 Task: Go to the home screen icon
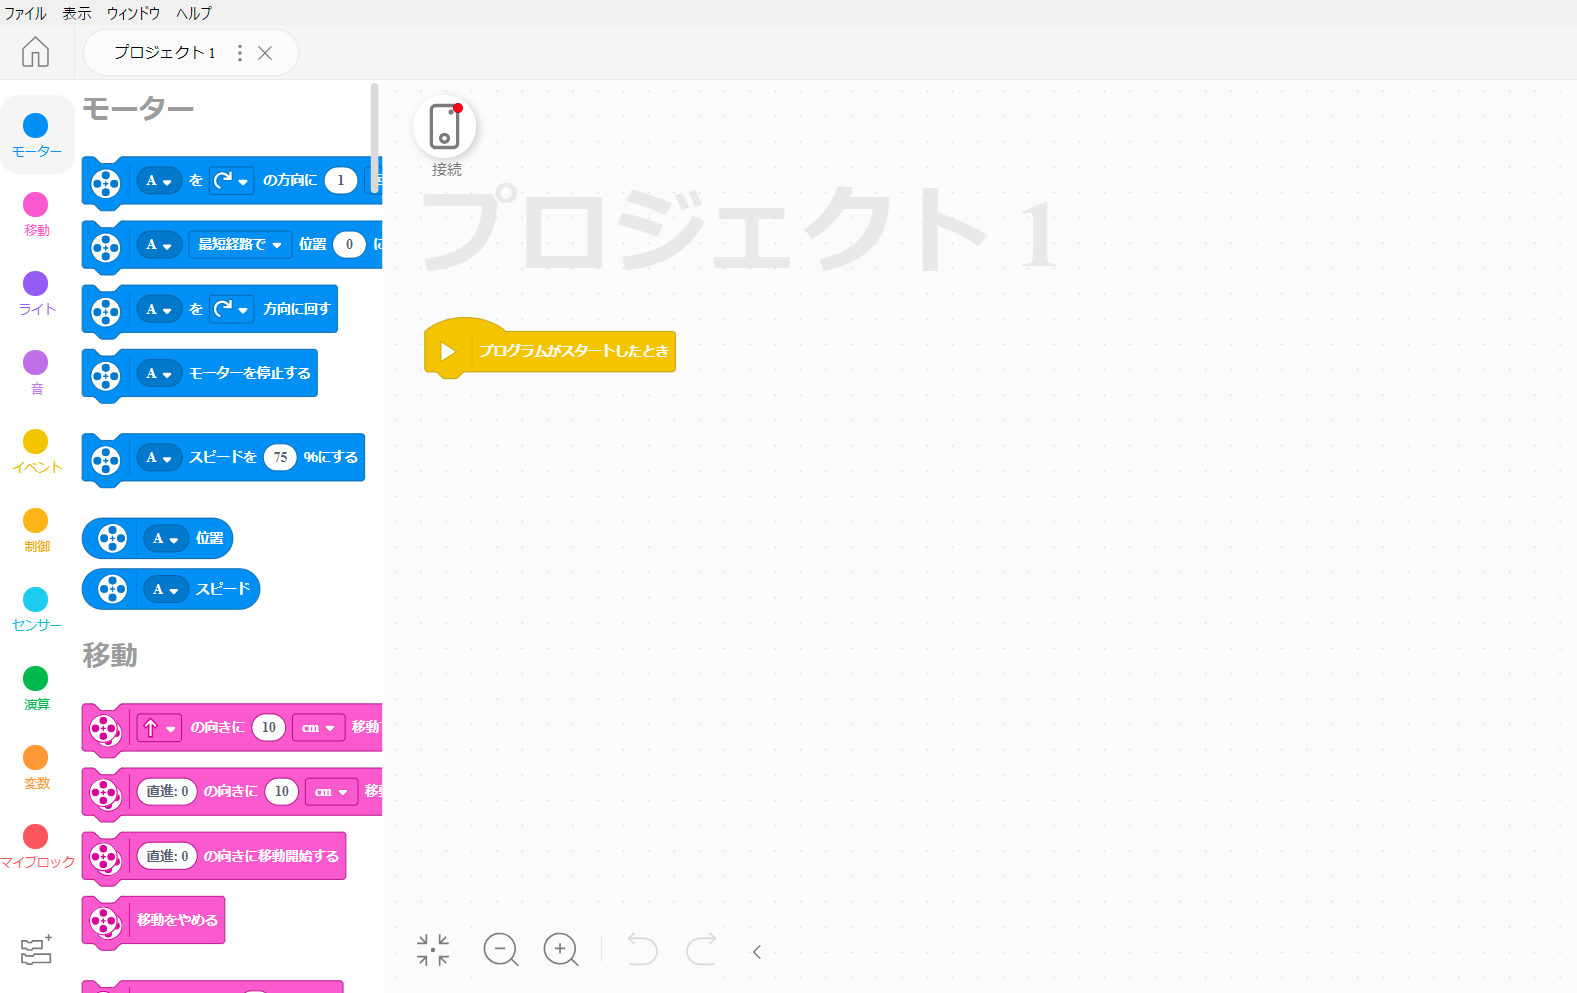[35, 52]
